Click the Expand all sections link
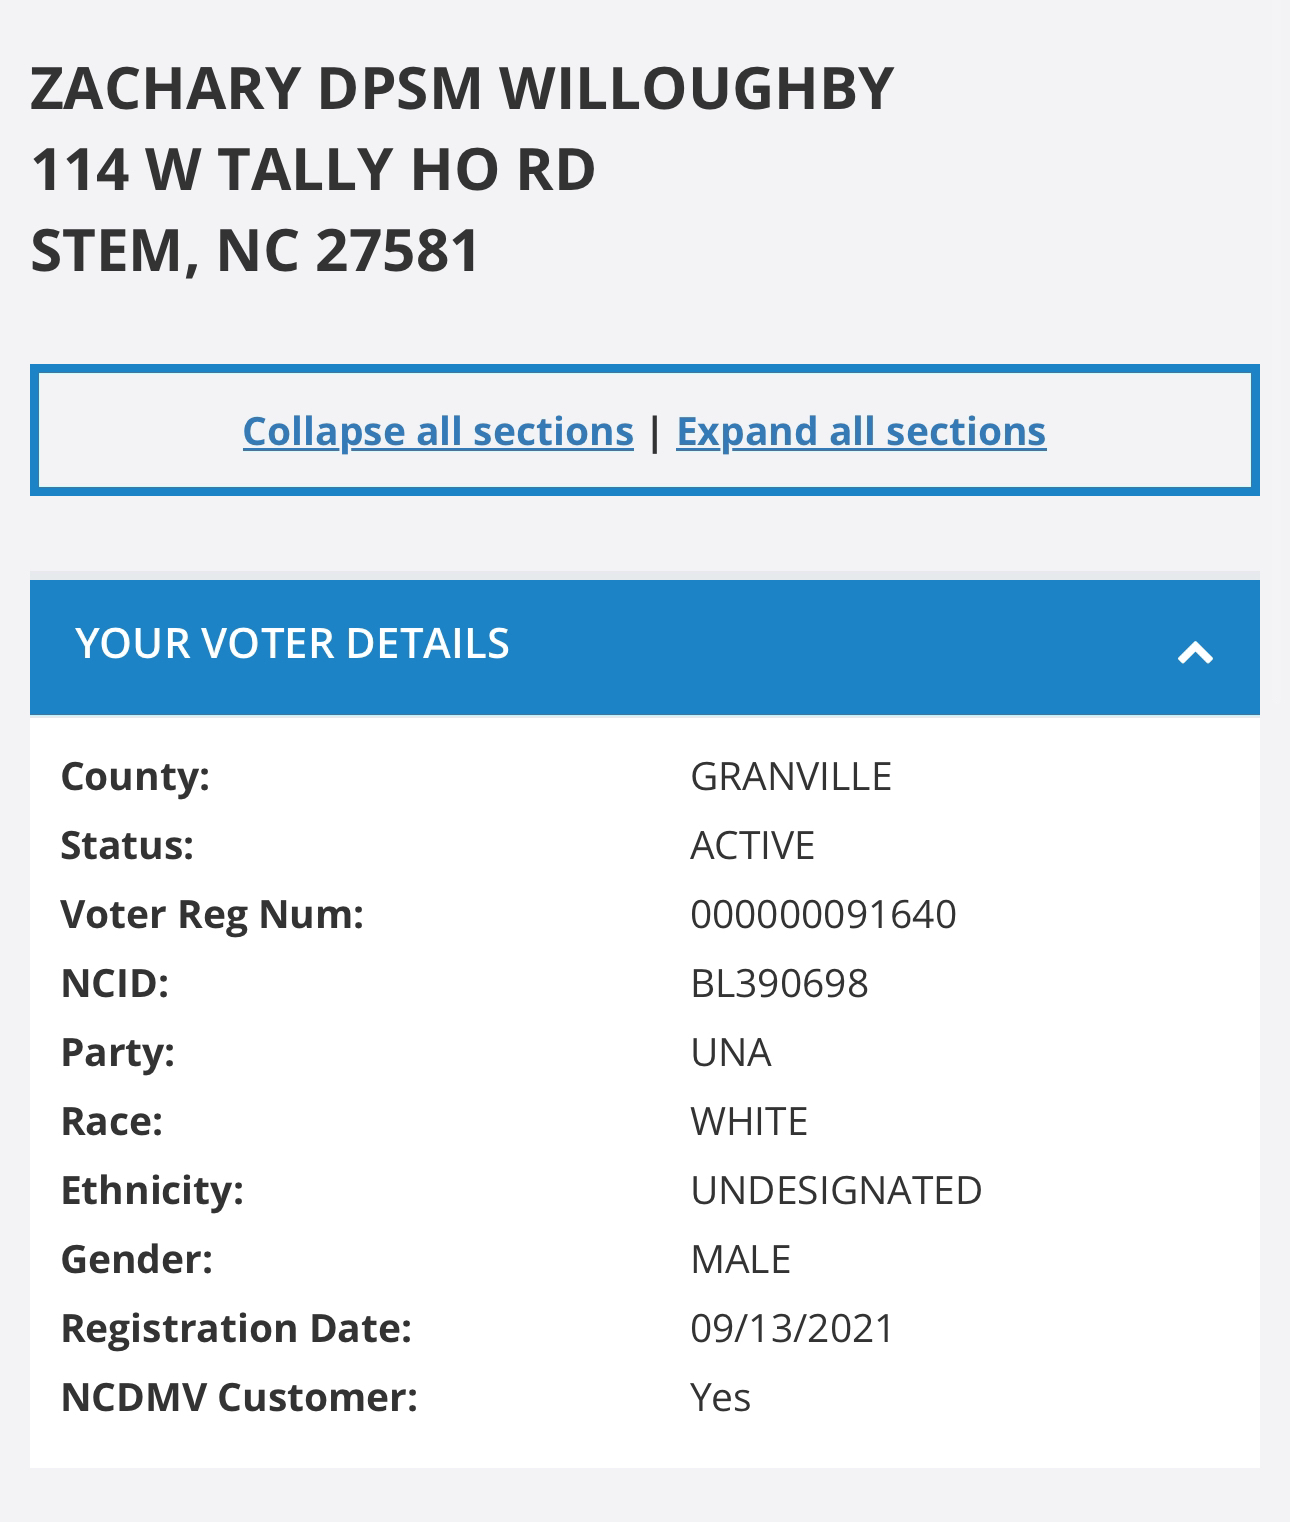This screenshot has width=1290, height=1522. pyautogui.click(x=861, y=431)
